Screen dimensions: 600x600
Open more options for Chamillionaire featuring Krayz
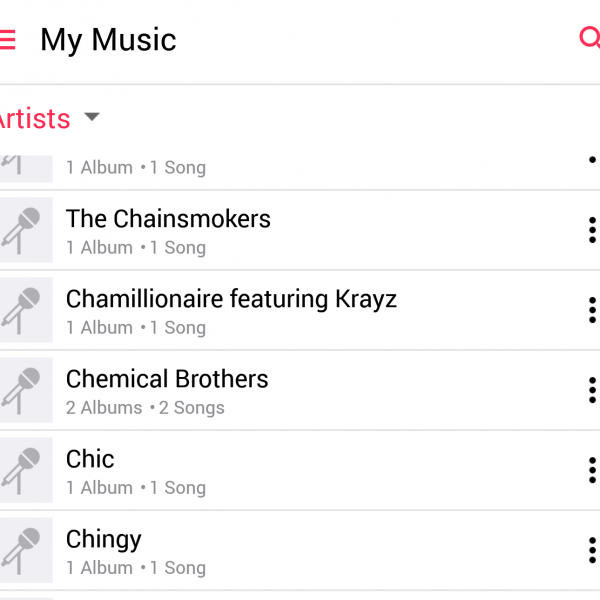(x=592, y=310)
